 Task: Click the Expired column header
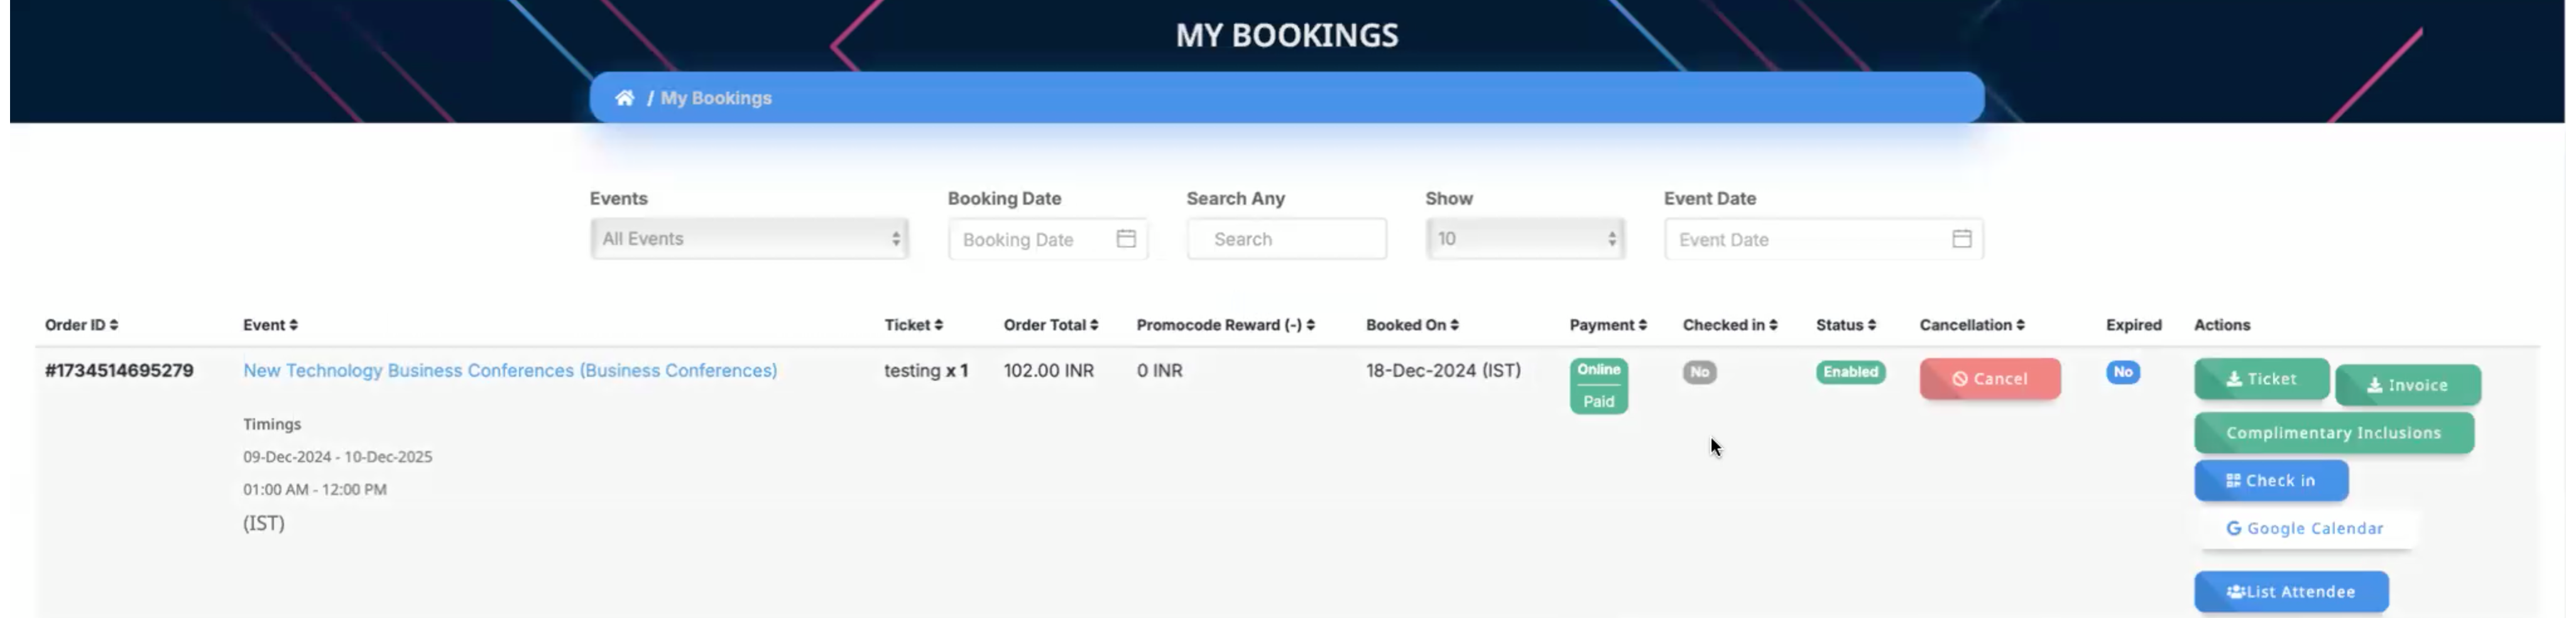(2133, 325)
